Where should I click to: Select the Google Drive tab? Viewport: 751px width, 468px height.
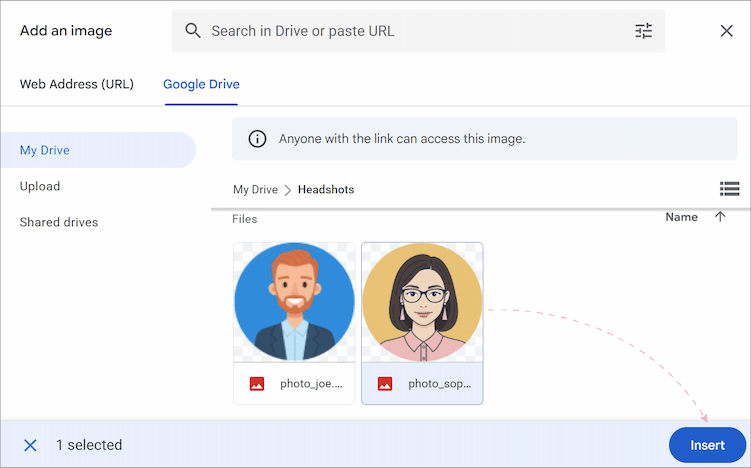click(201, 84)
